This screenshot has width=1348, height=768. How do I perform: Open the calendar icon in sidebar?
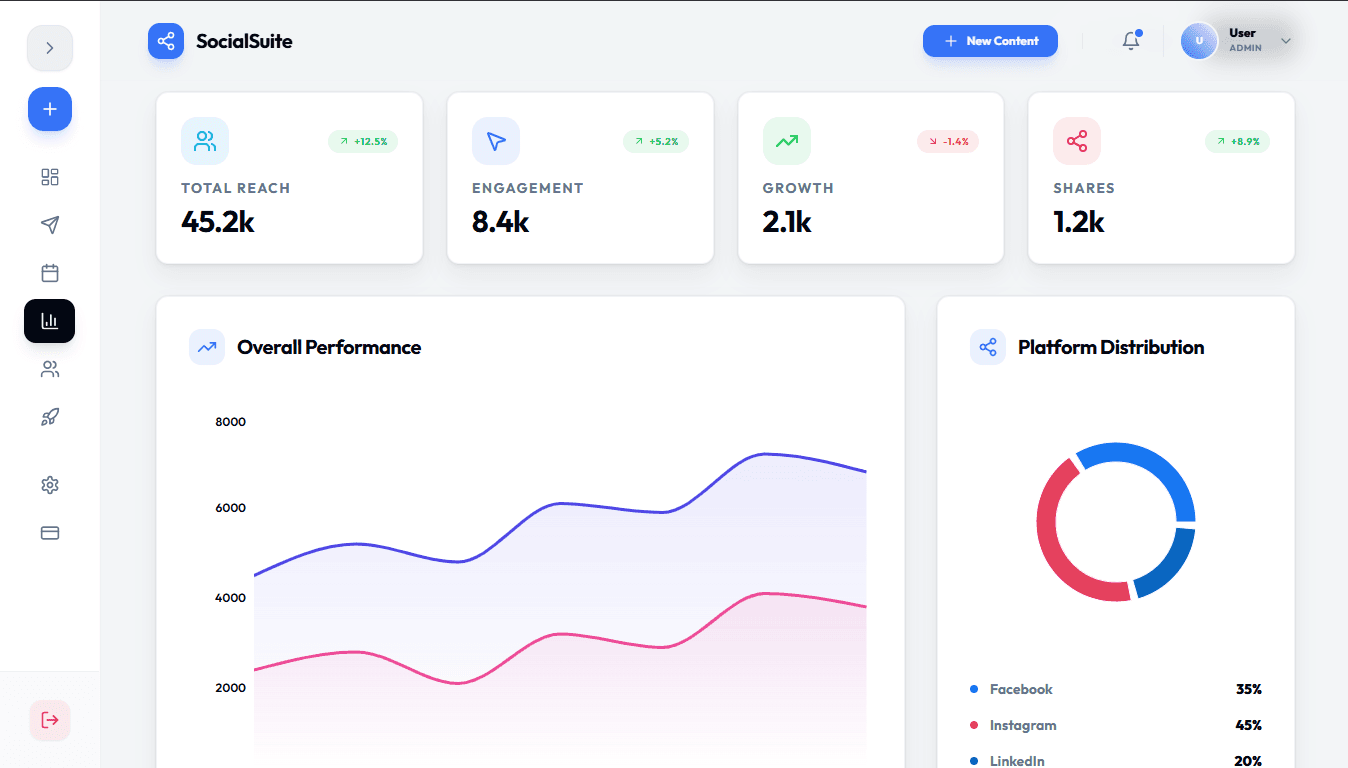(50, 273)
